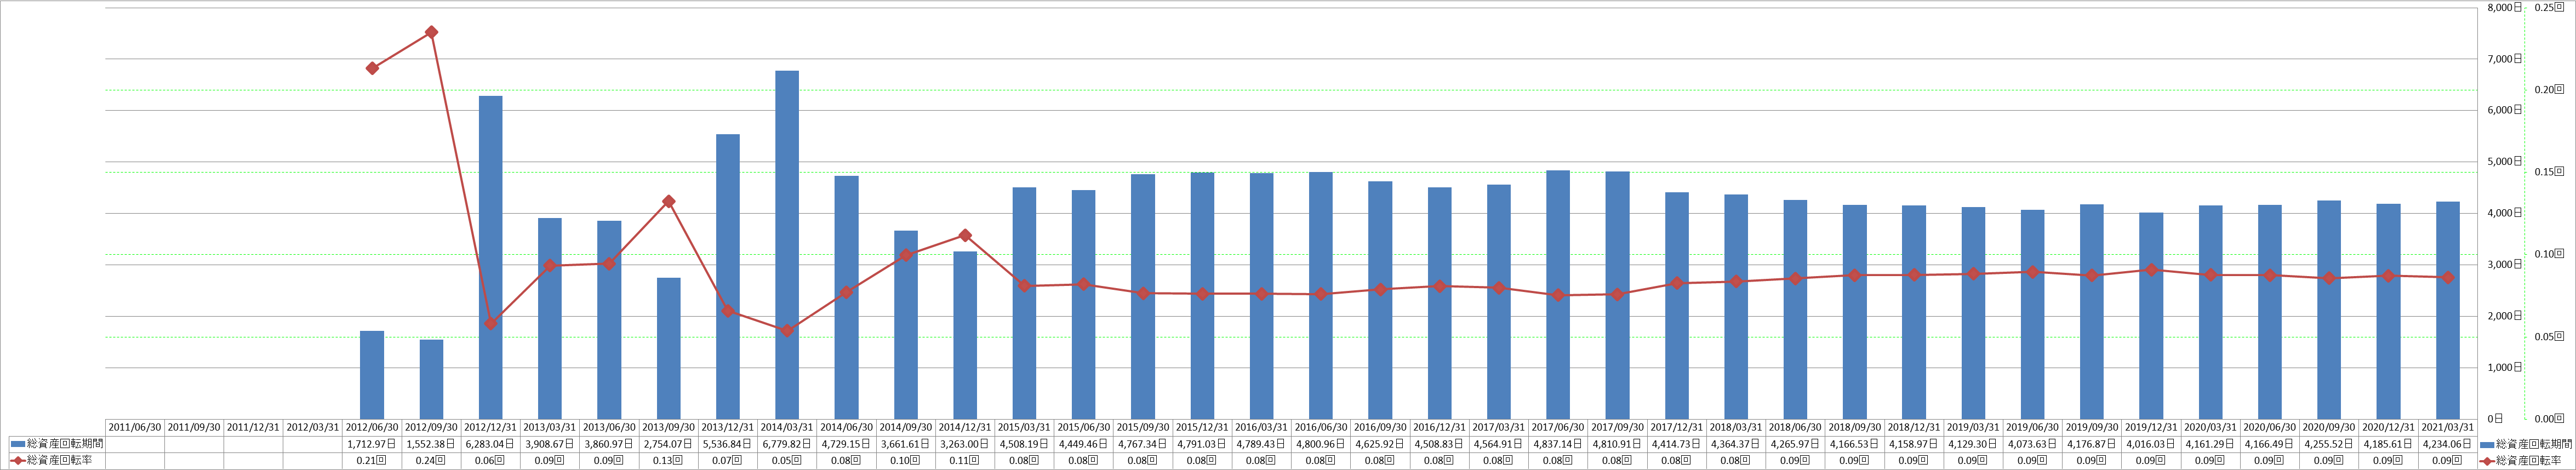2576x470 pixels.
Task: Select the 0.11回 turnover ratio cell
Action: [965, 460]
